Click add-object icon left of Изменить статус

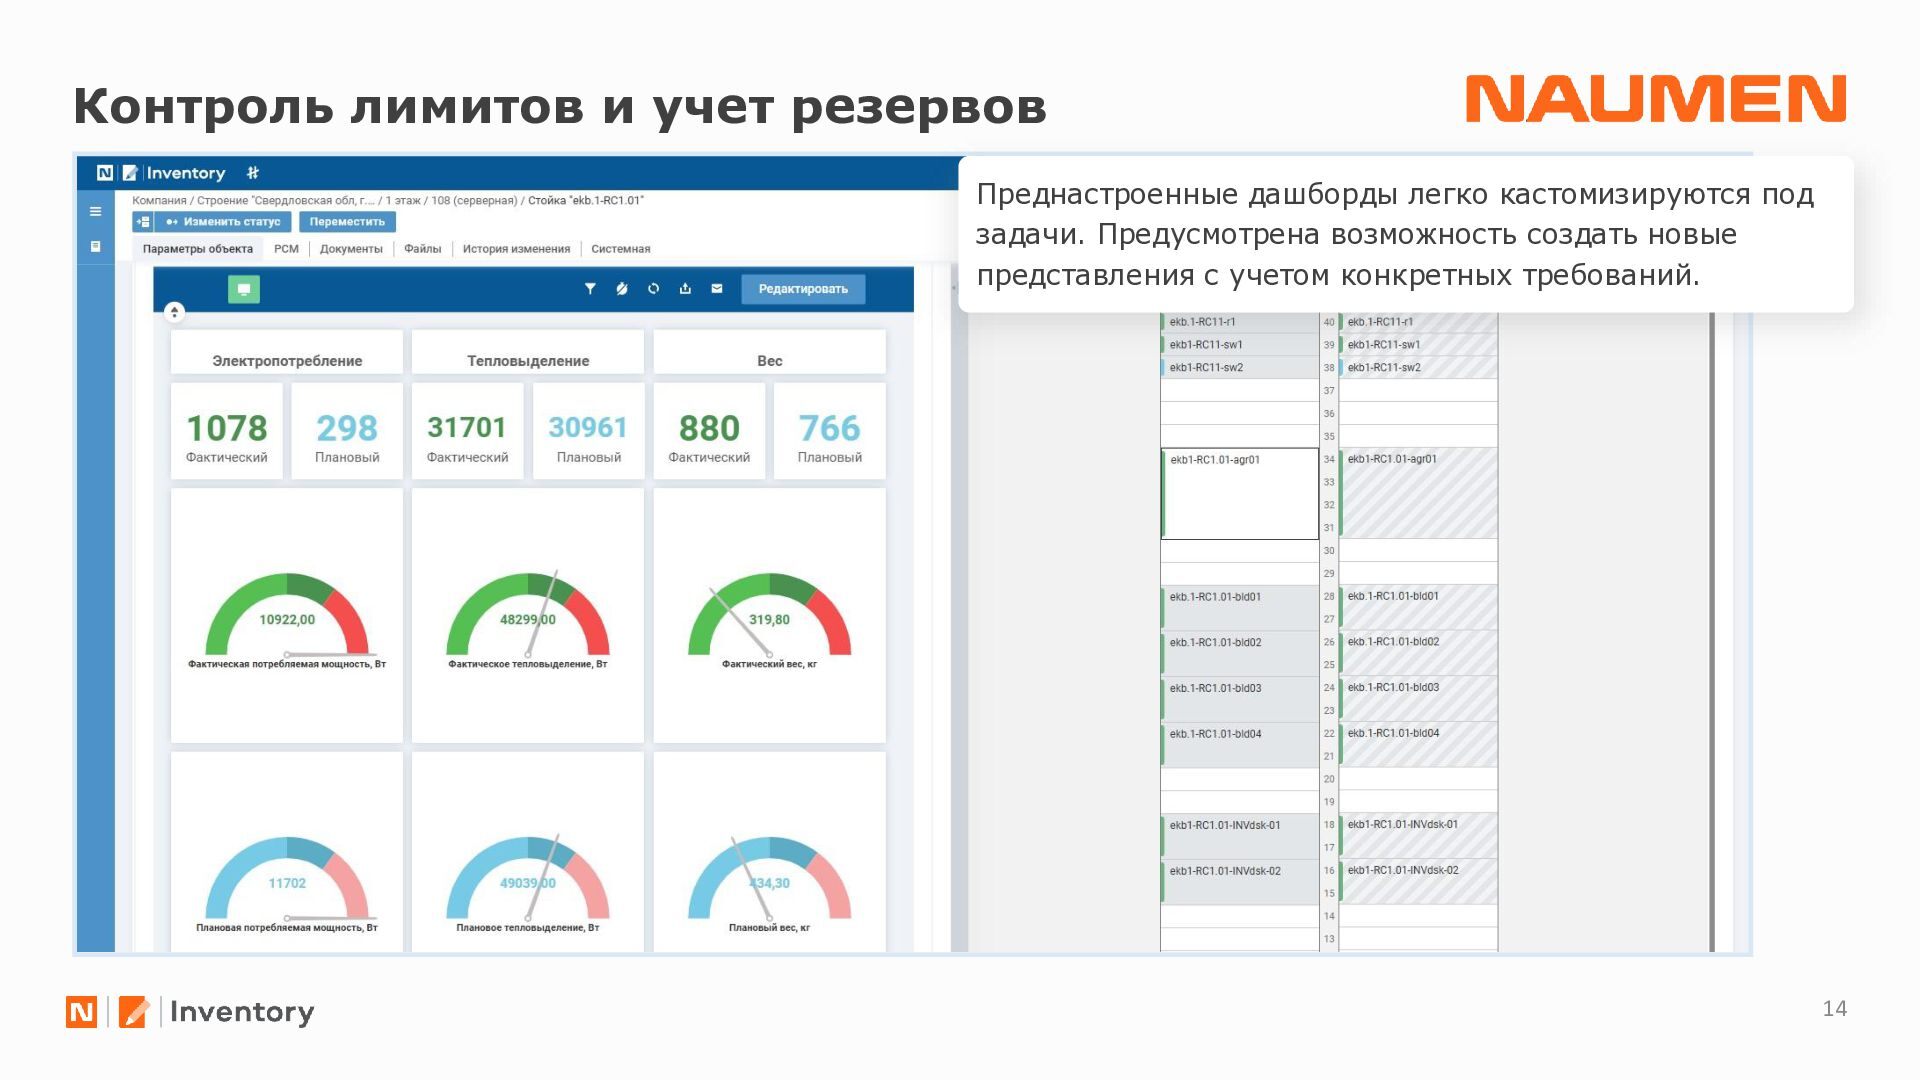point(142,222)
